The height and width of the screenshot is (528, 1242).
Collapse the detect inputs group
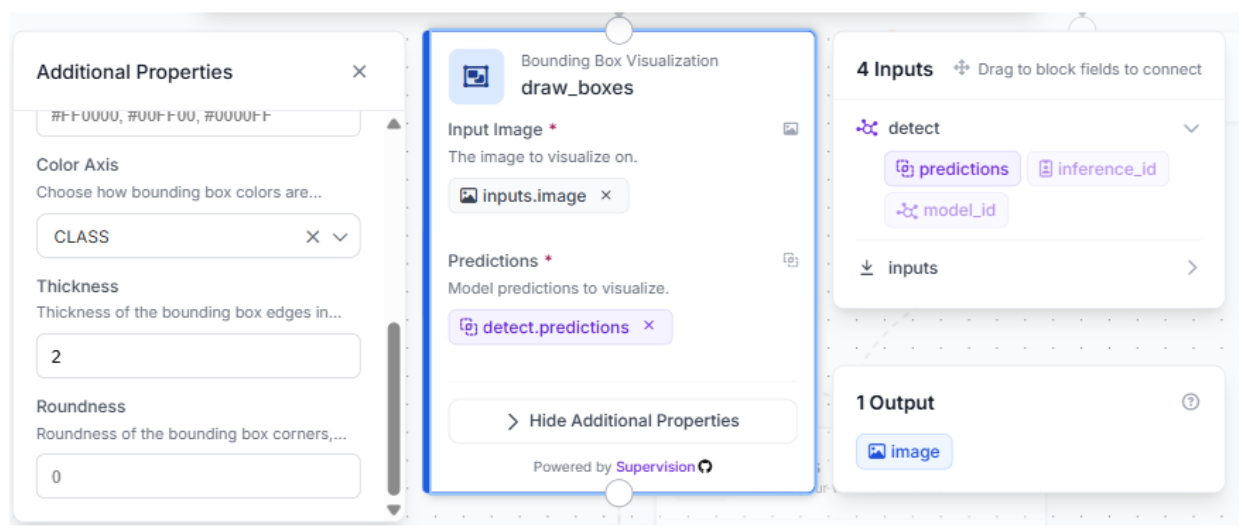1191,128
